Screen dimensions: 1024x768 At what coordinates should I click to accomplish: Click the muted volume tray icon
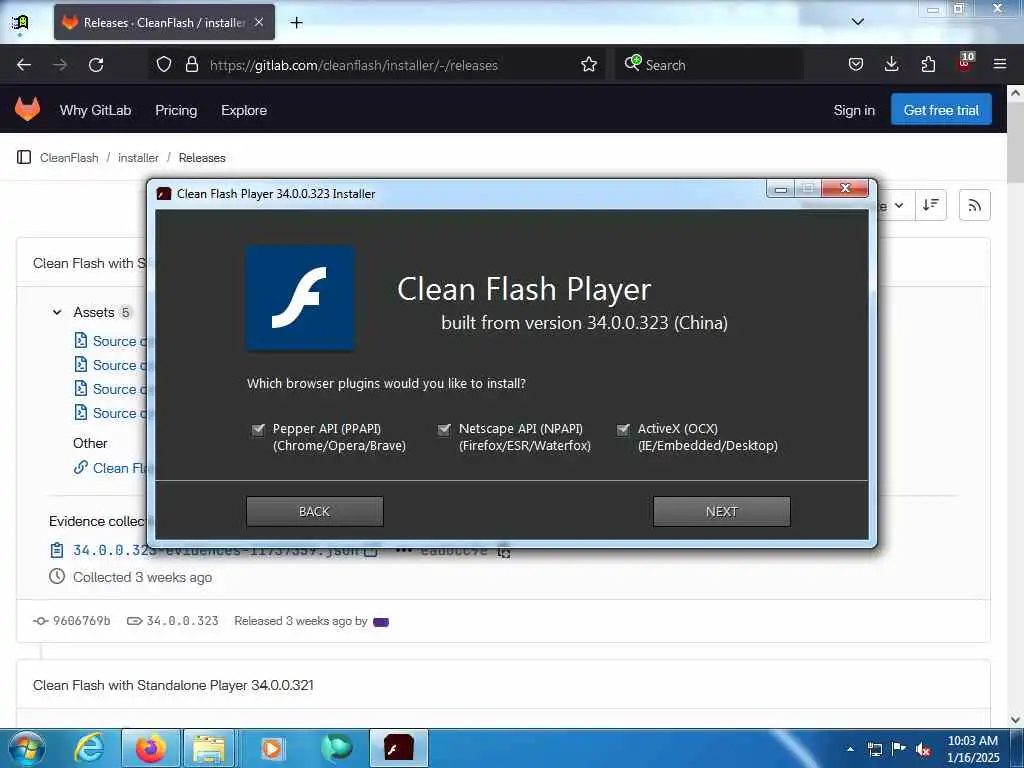click(x=923, y=750)
